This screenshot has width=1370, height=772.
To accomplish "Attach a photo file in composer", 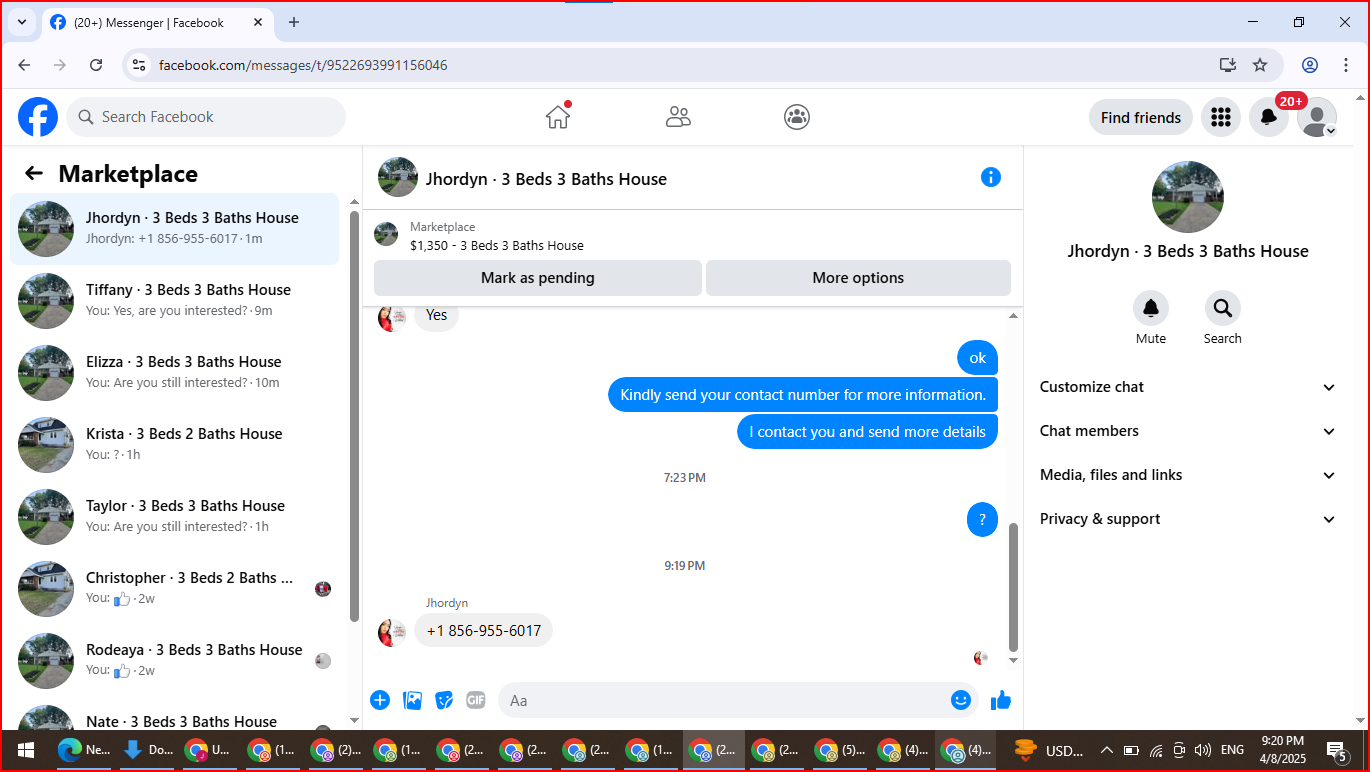I will pyautogui.click(x=412, y=700).
